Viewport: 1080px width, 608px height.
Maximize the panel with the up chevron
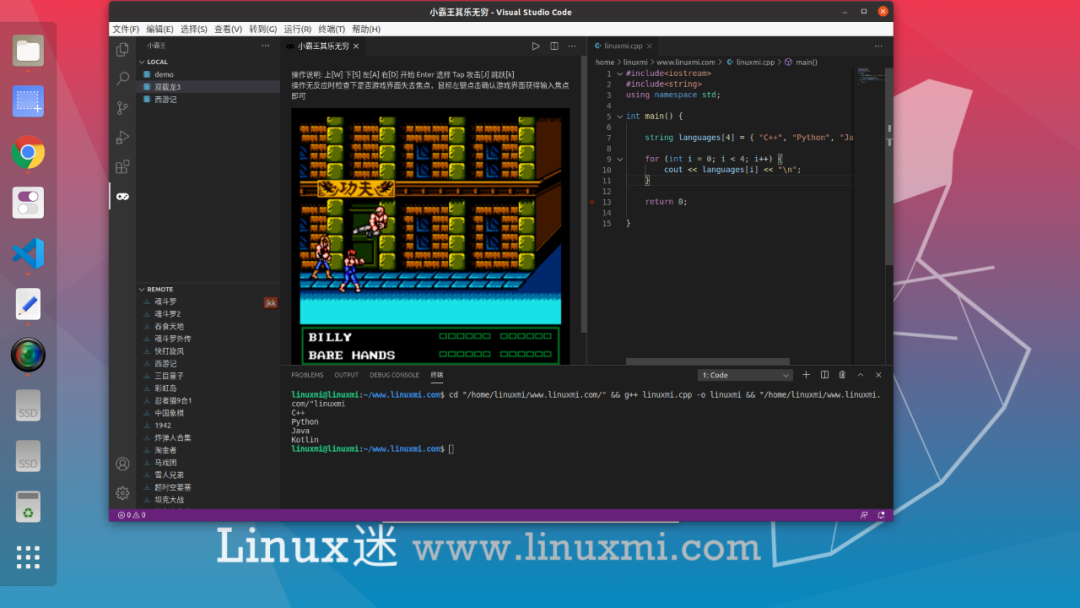point(860,375)
